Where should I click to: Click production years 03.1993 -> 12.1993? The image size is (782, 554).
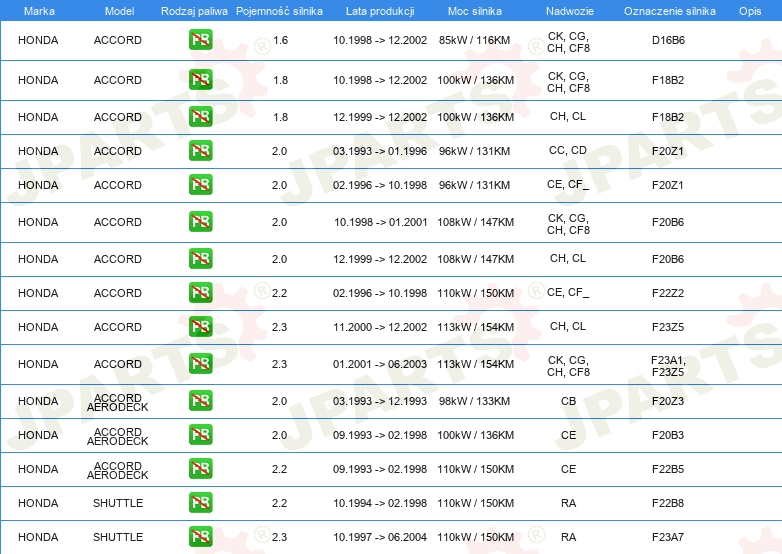click(380, 401)
